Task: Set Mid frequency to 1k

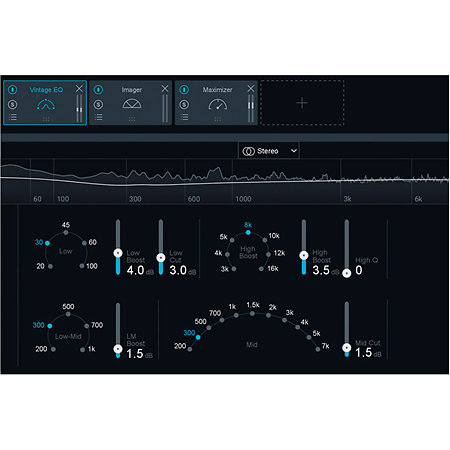Action: (x=236, y=315)
